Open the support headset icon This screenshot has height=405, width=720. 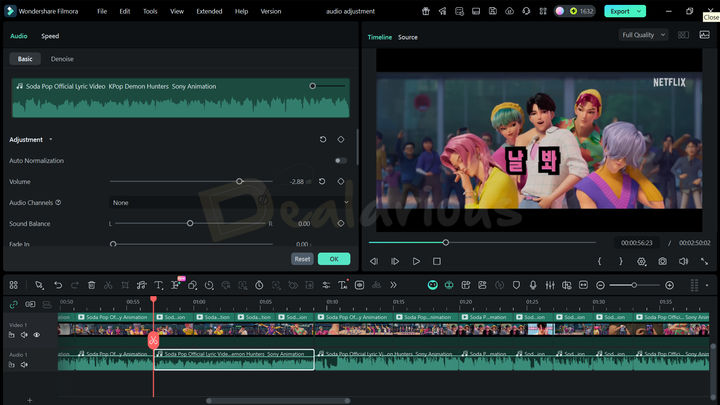click(526, 11)
